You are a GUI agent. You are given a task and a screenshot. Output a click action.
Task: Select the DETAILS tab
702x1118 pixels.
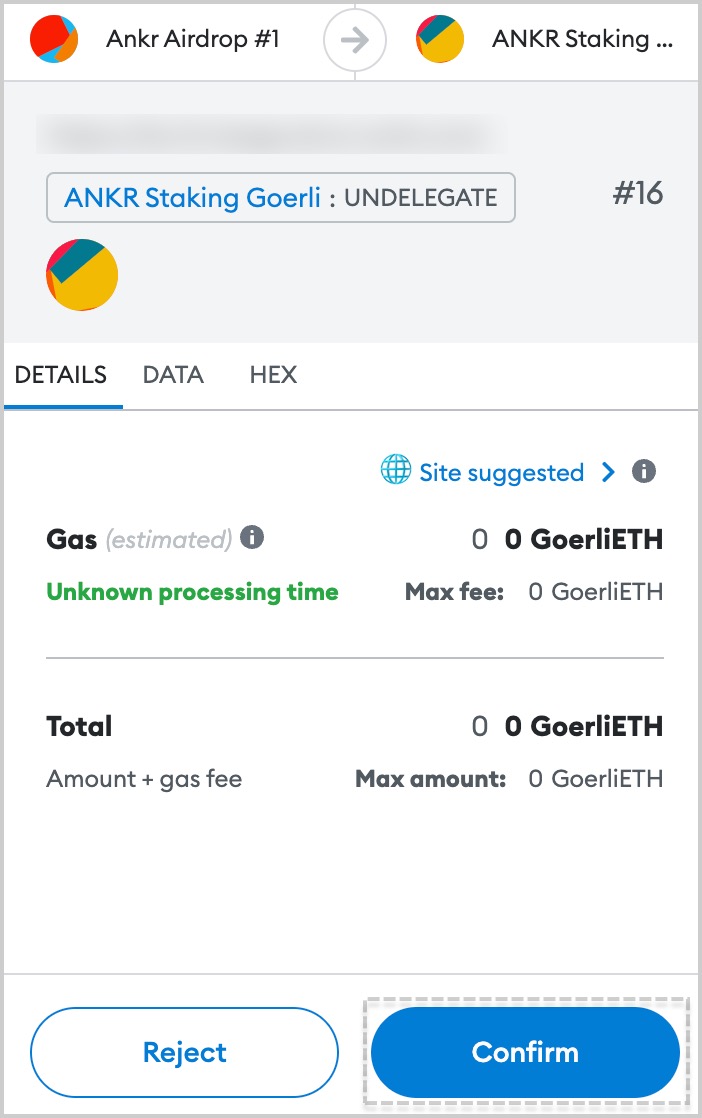tap(61, 374)
